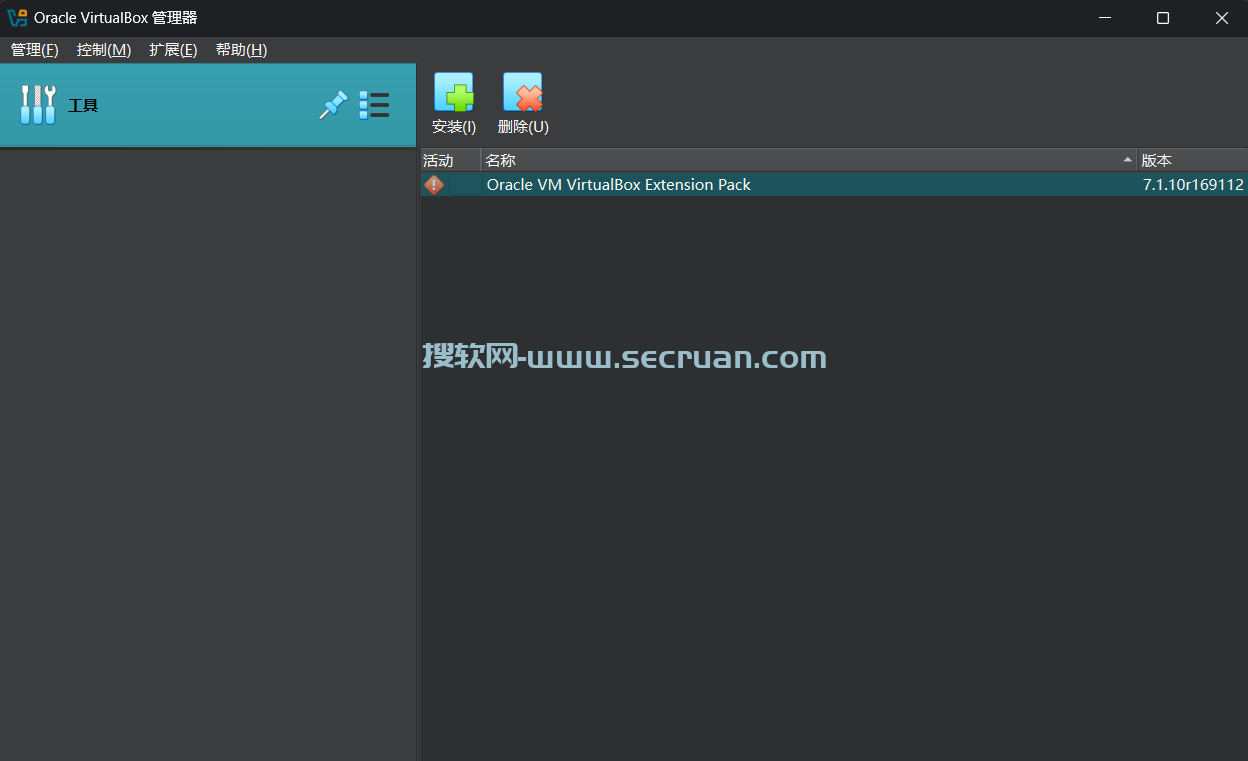Viewport: 1248px width, 761px height.
Task: Click the warning icon beside Extension Pack
Action: tap(434, 185)
